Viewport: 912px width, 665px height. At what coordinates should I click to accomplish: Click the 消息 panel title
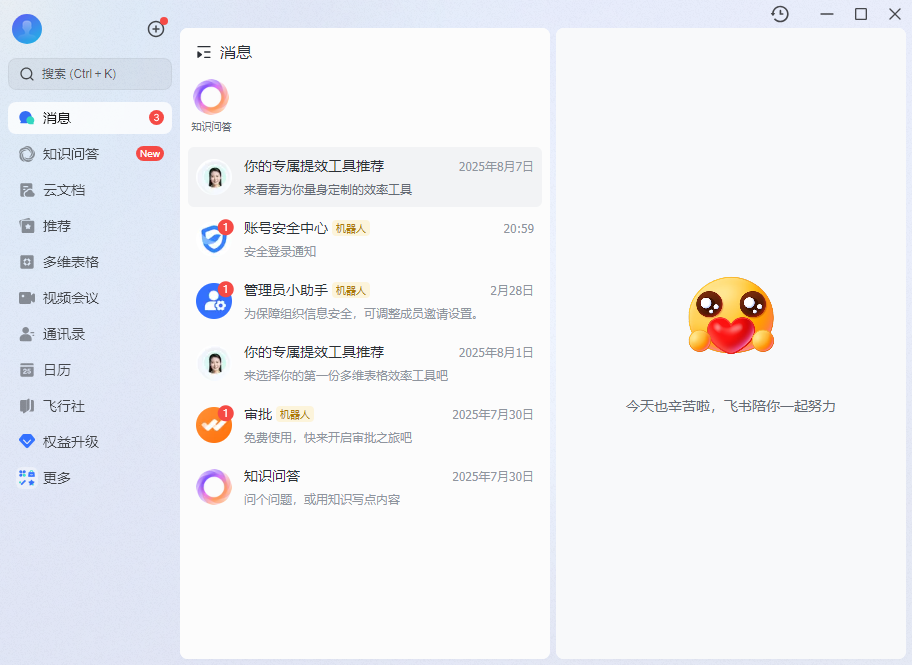pos(236,53)
